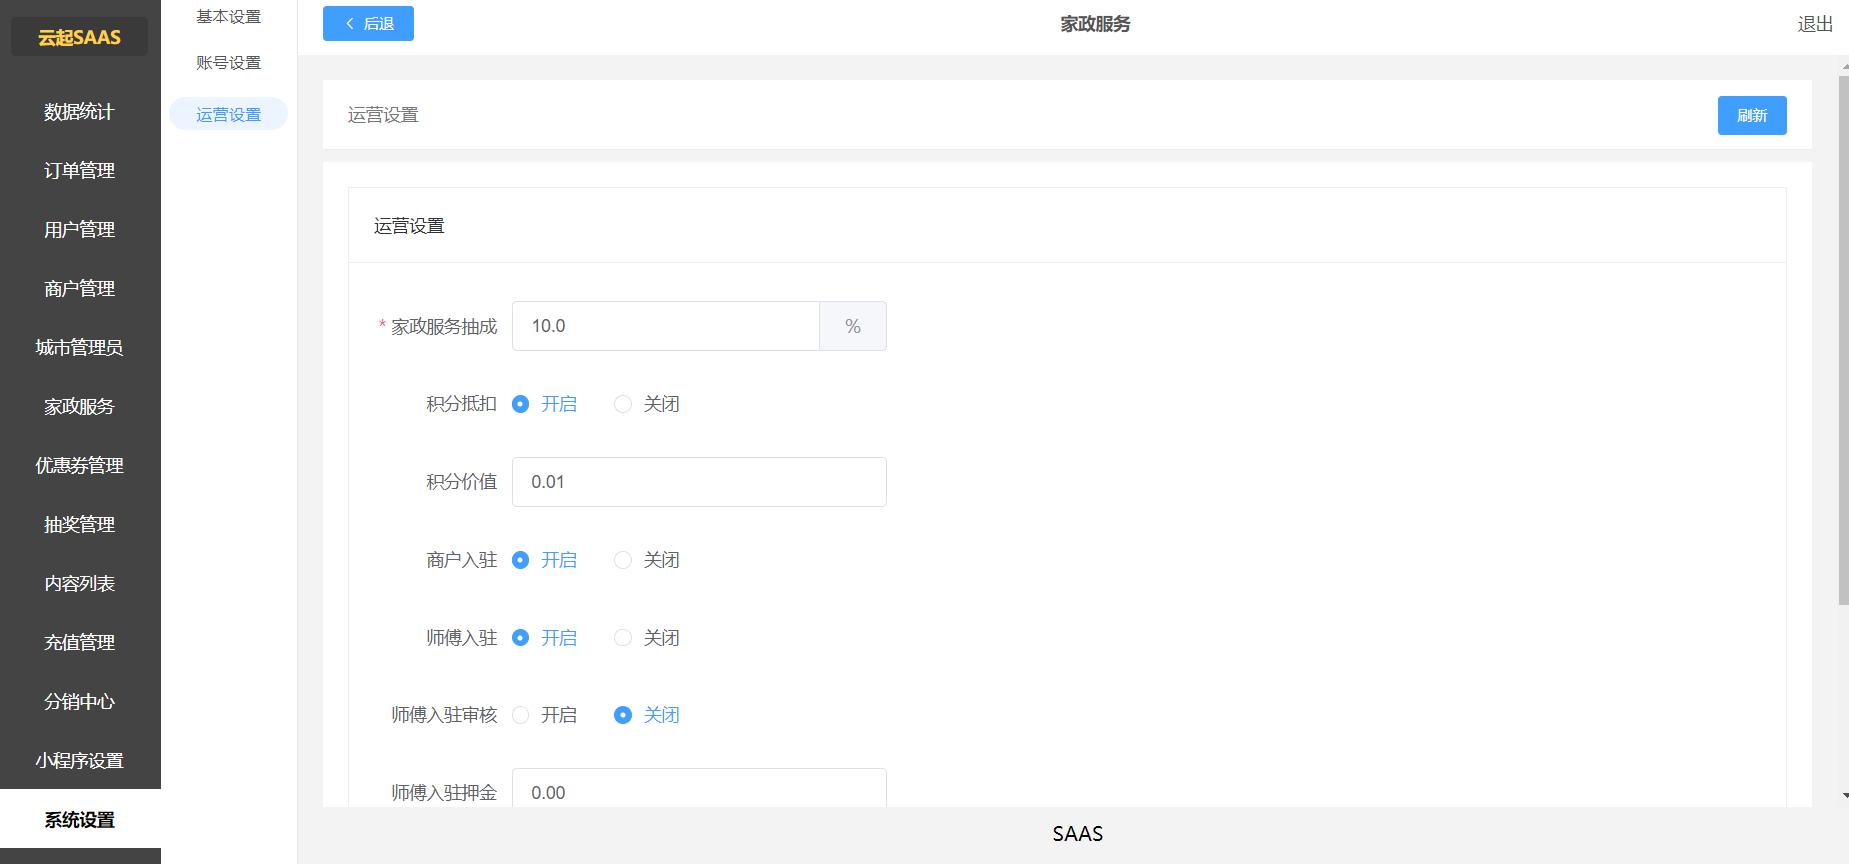Focus the 家政服务抽成 input field
Screen dimensions: 1849x864
pyautogui.click(x=666, y=326)
